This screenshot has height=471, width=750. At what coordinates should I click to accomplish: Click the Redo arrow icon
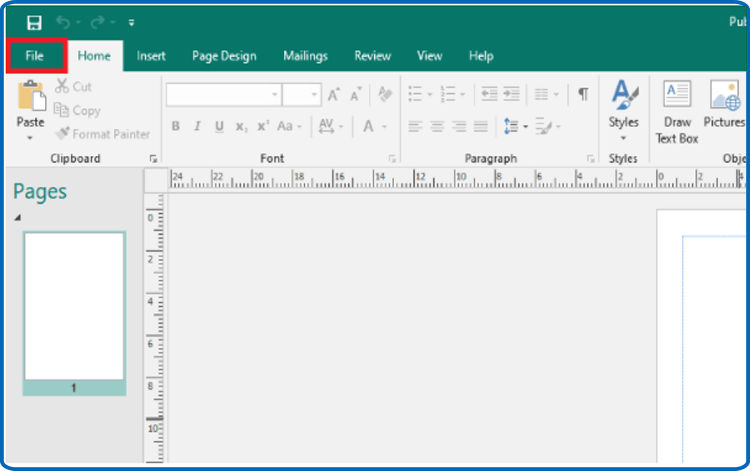(98, 22)
